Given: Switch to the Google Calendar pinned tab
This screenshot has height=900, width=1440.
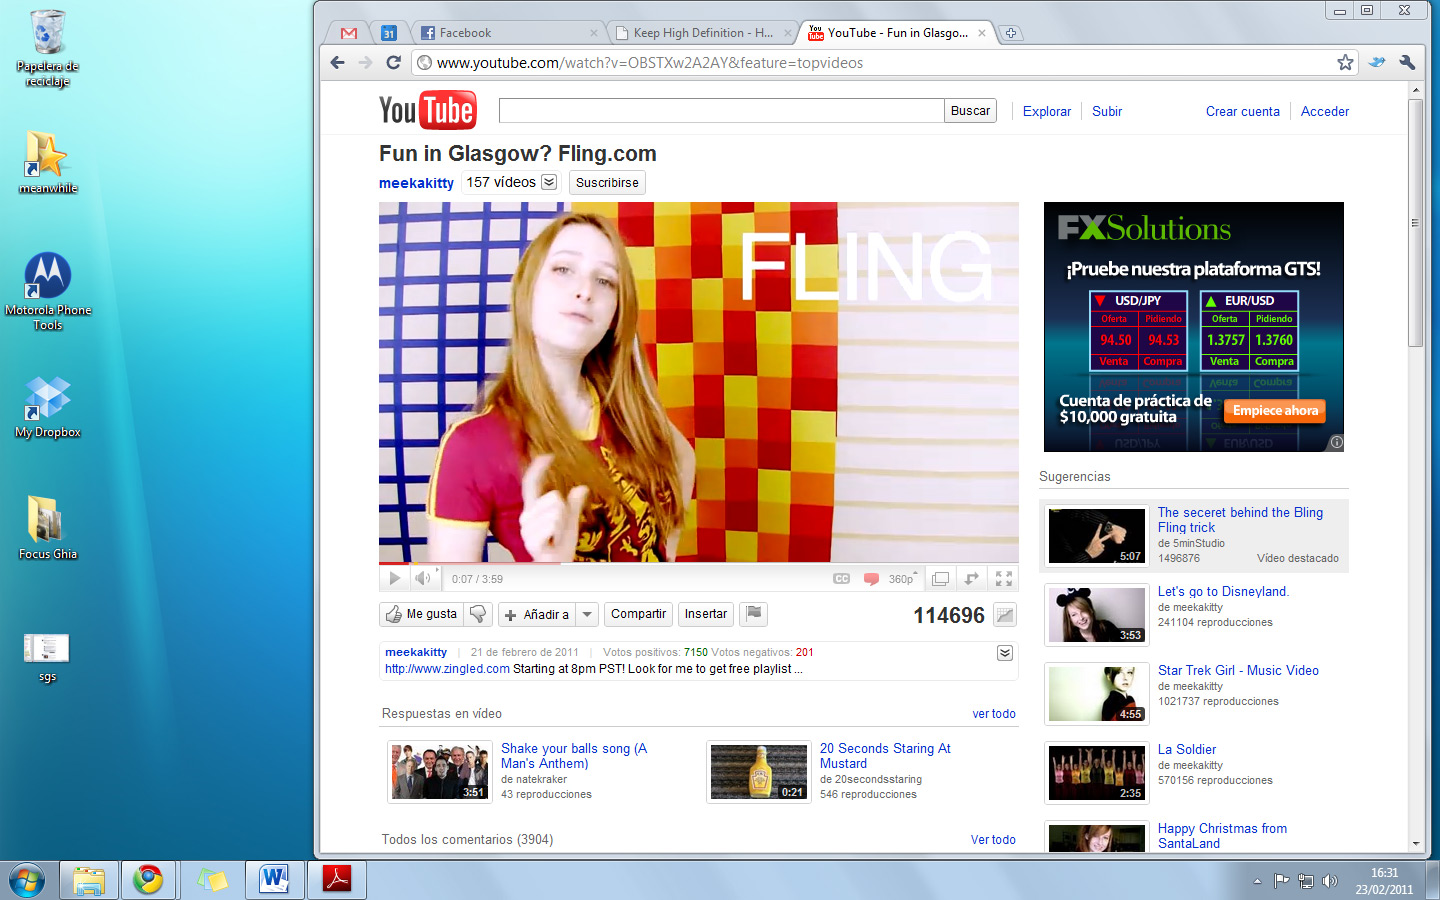Looking at the screenshot, I should coord(389,33).
